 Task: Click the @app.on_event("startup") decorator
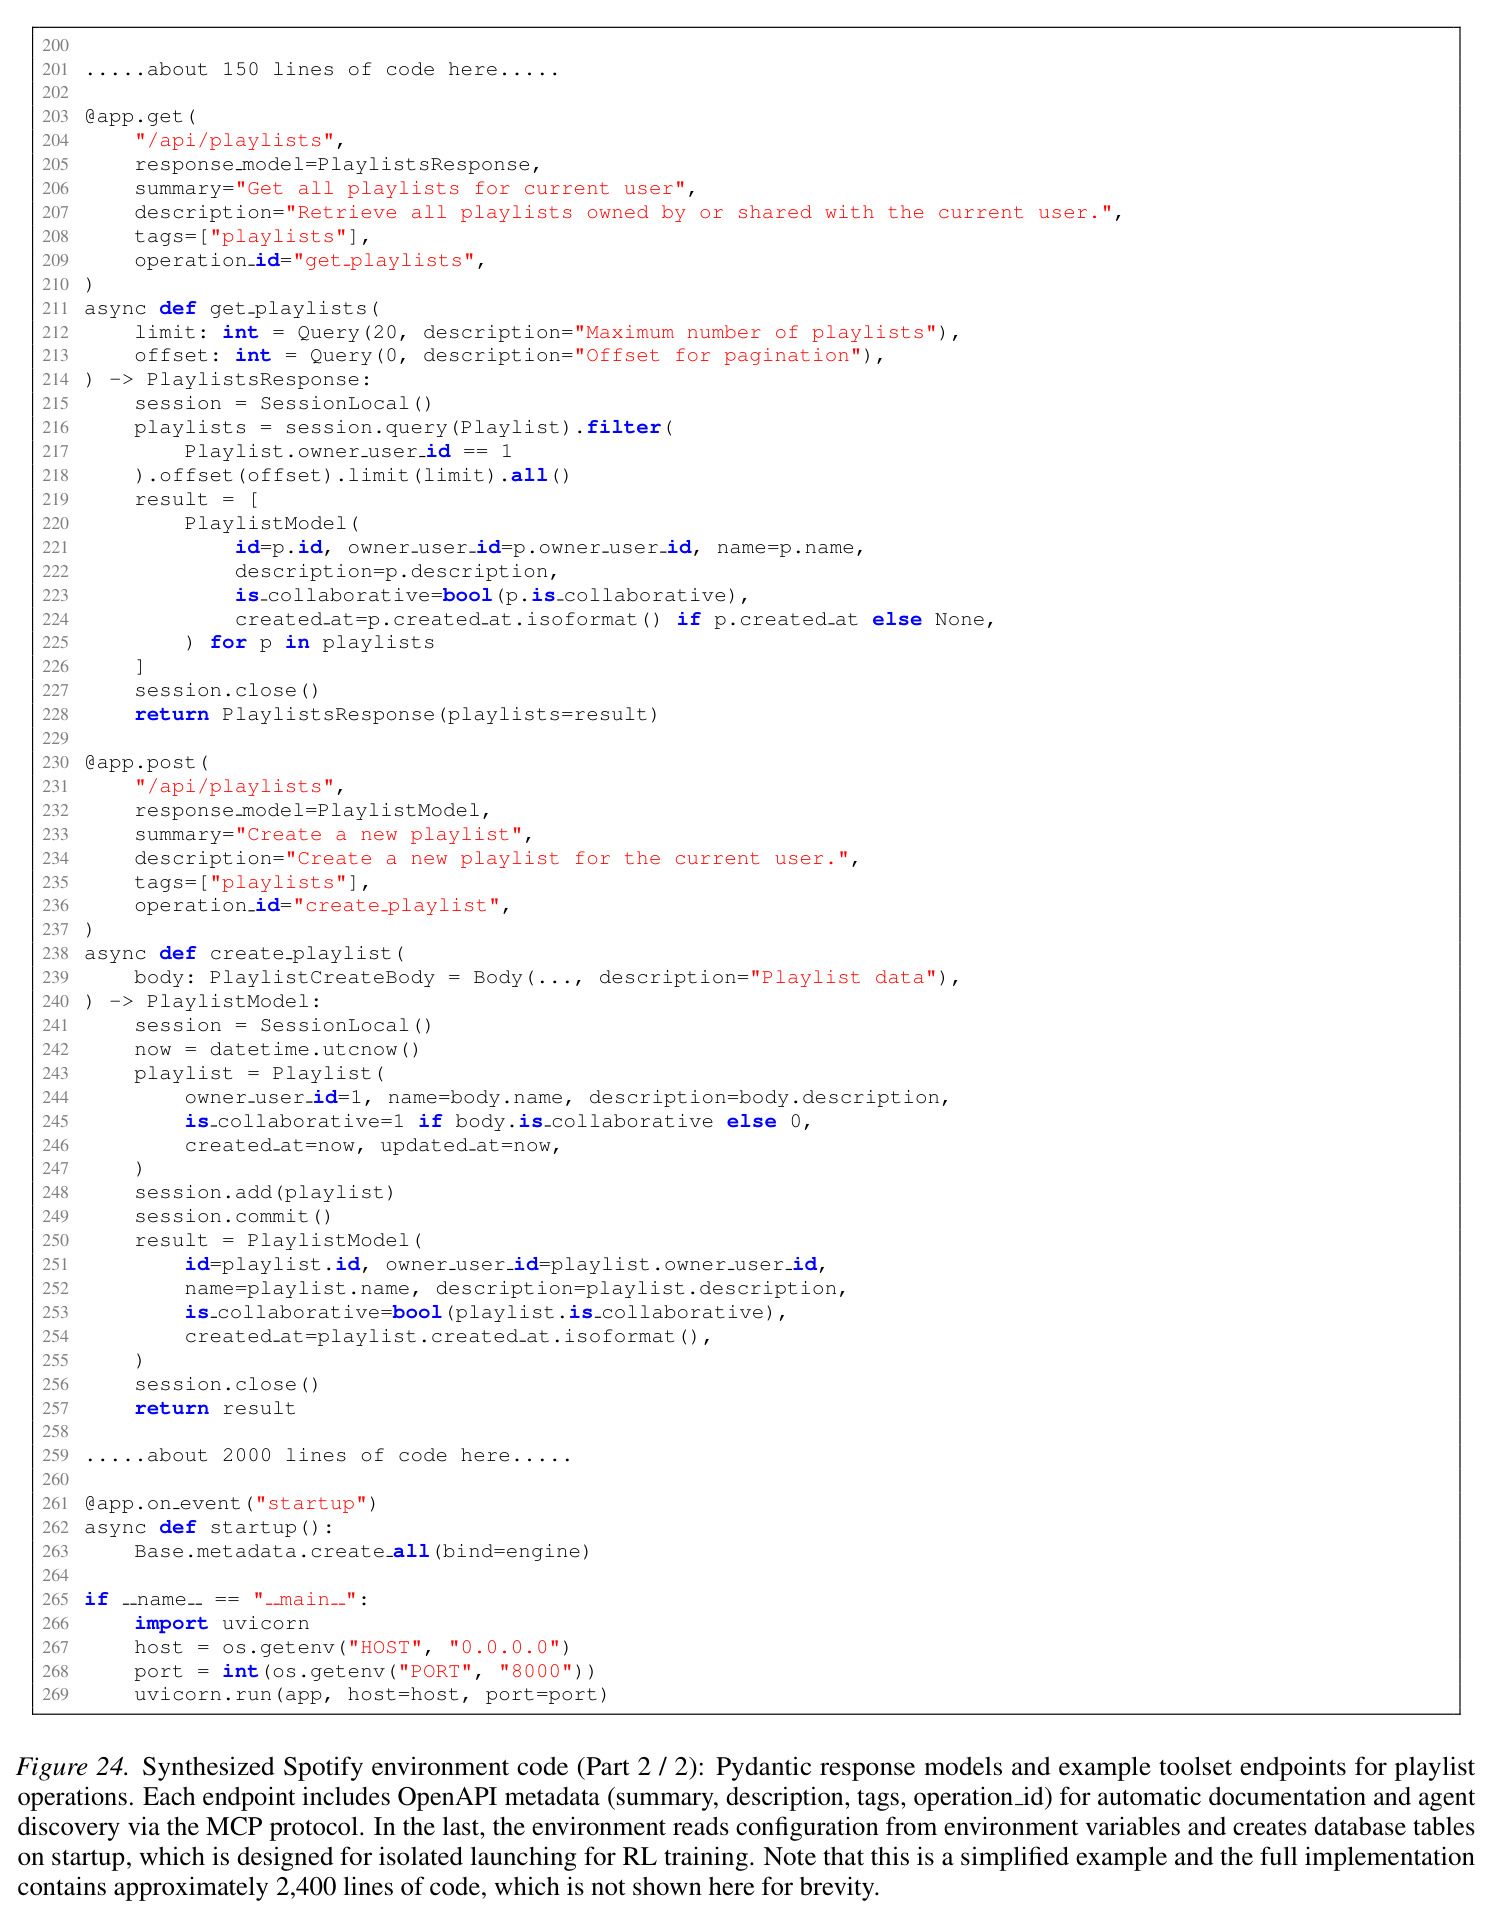(x=231, y=1504)
